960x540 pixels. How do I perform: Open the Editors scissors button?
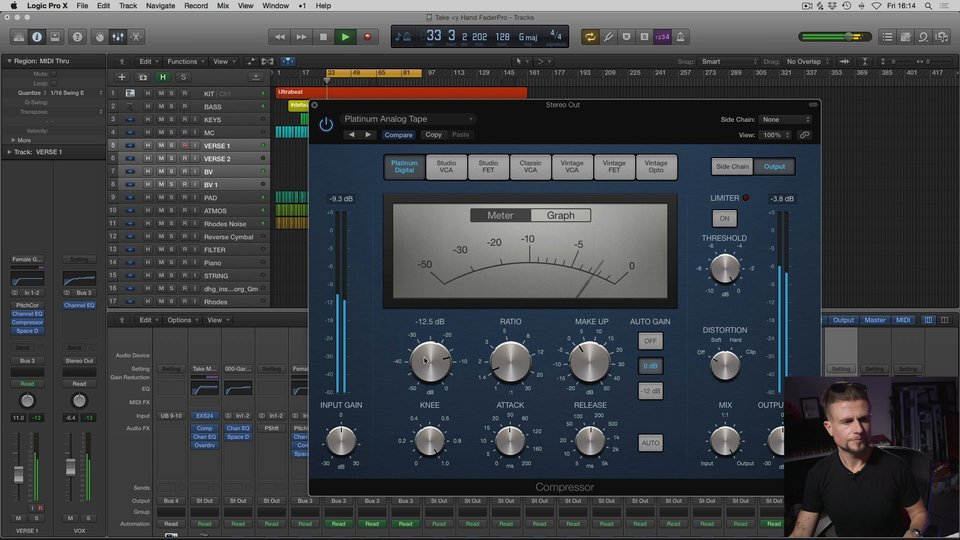[136, 37]
